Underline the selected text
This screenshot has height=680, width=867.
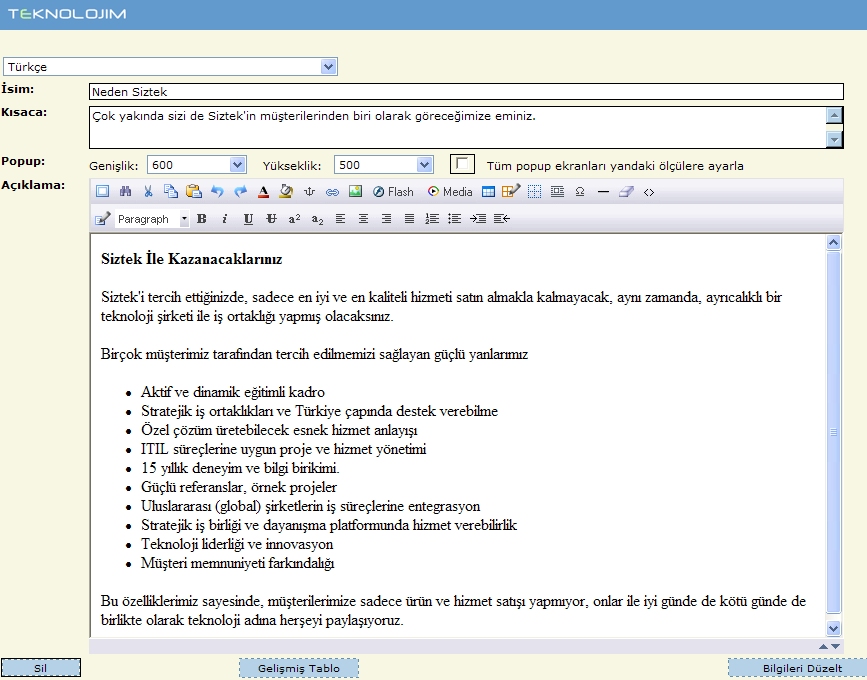(x=248, y=219)
